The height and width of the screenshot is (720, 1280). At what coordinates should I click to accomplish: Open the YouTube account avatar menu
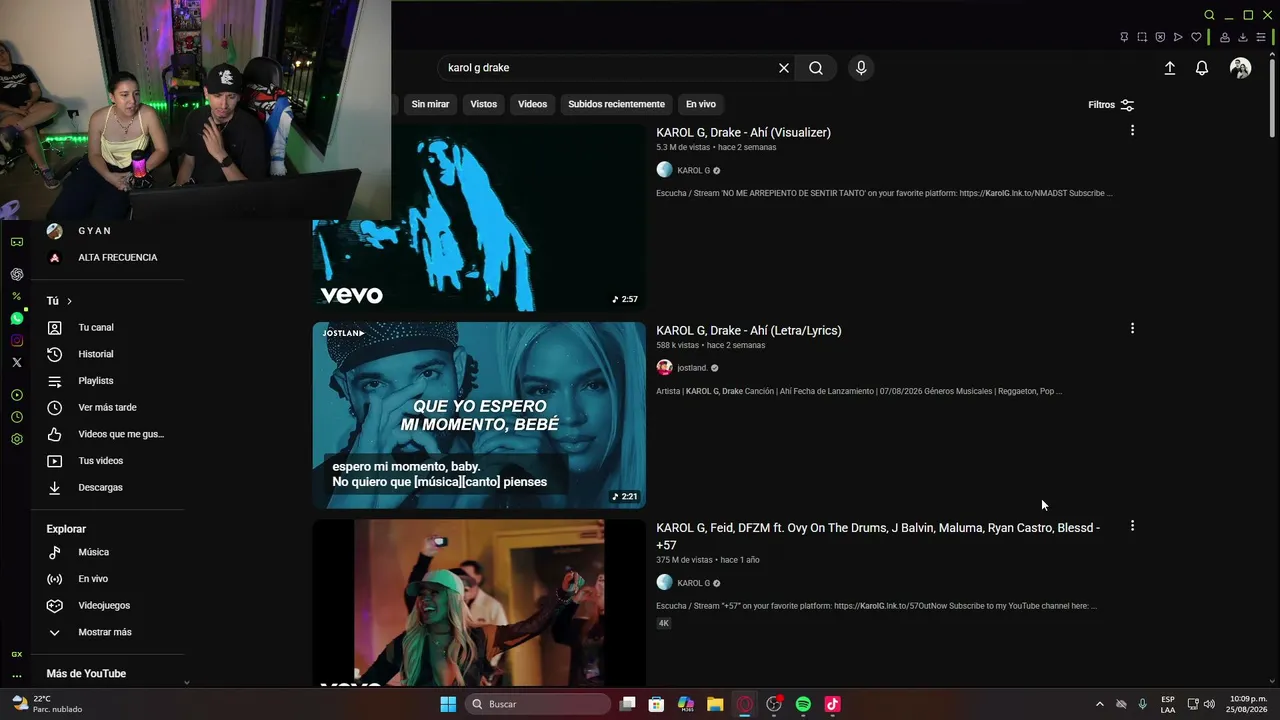pos(1241,68)
